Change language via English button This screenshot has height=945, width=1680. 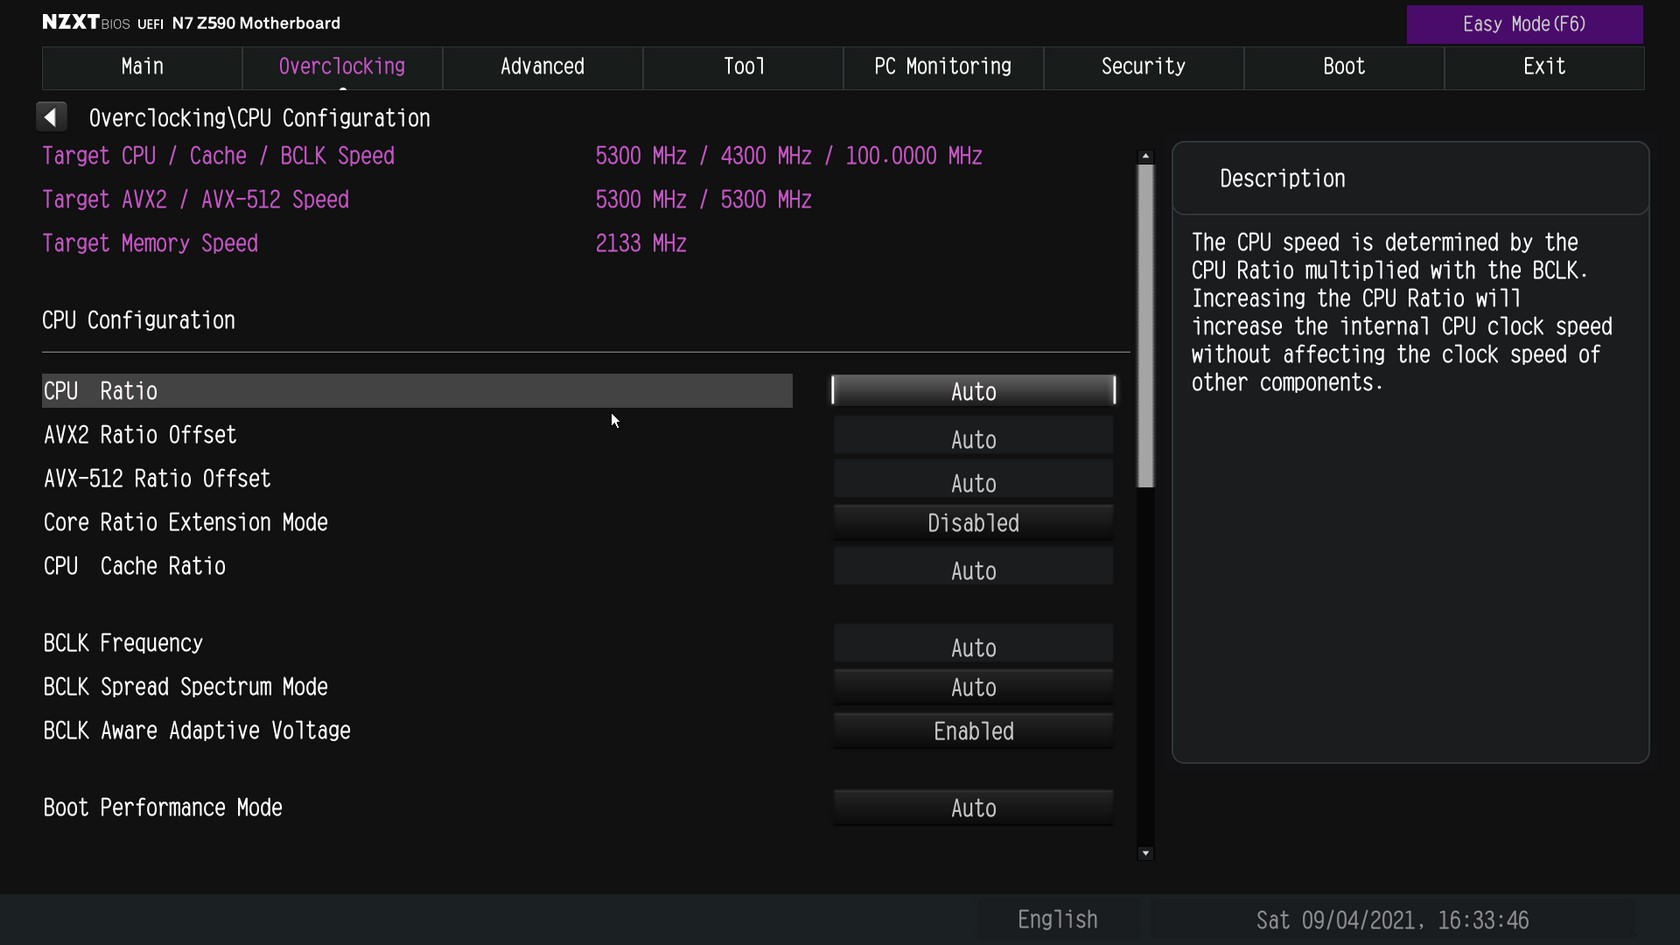click(x=1057, y=920)
